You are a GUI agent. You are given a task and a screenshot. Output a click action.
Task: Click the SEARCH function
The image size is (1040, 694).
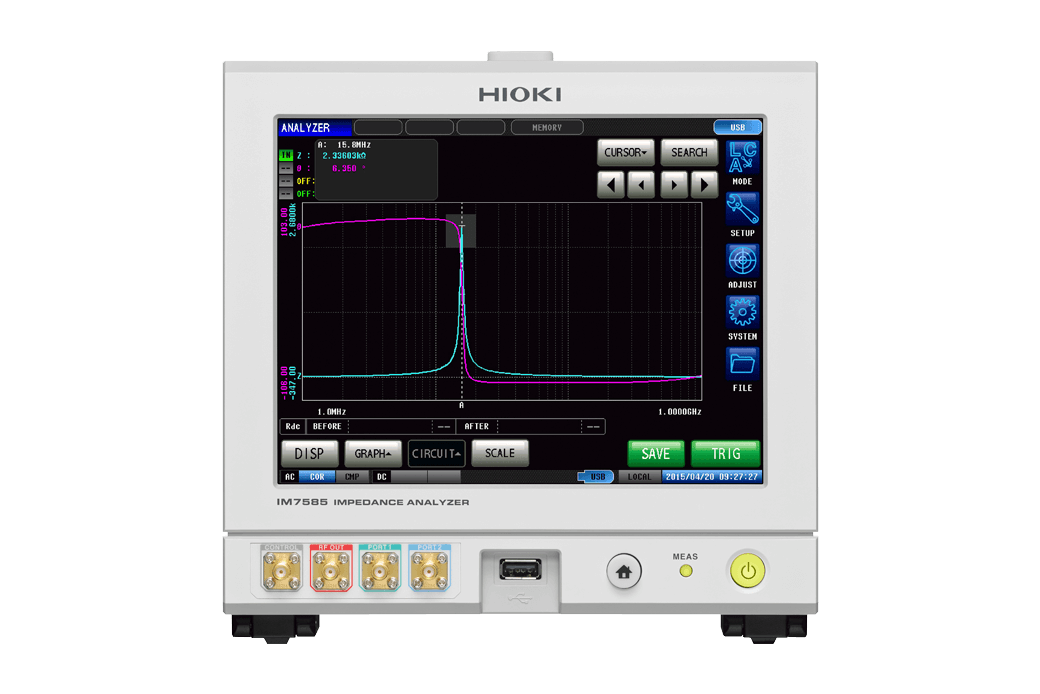click(x=689, y=152)
